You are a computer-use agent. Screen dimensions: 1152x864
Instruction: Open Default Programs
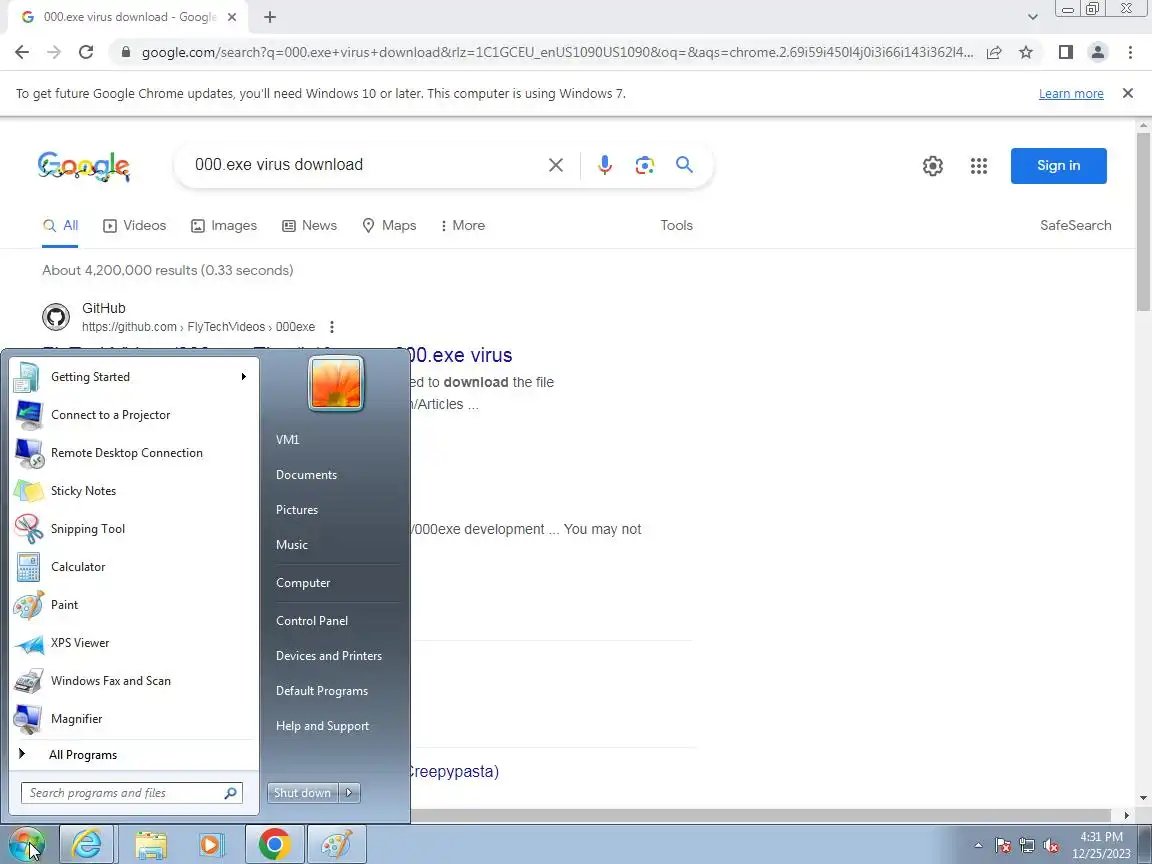click(x=322, y=691)
